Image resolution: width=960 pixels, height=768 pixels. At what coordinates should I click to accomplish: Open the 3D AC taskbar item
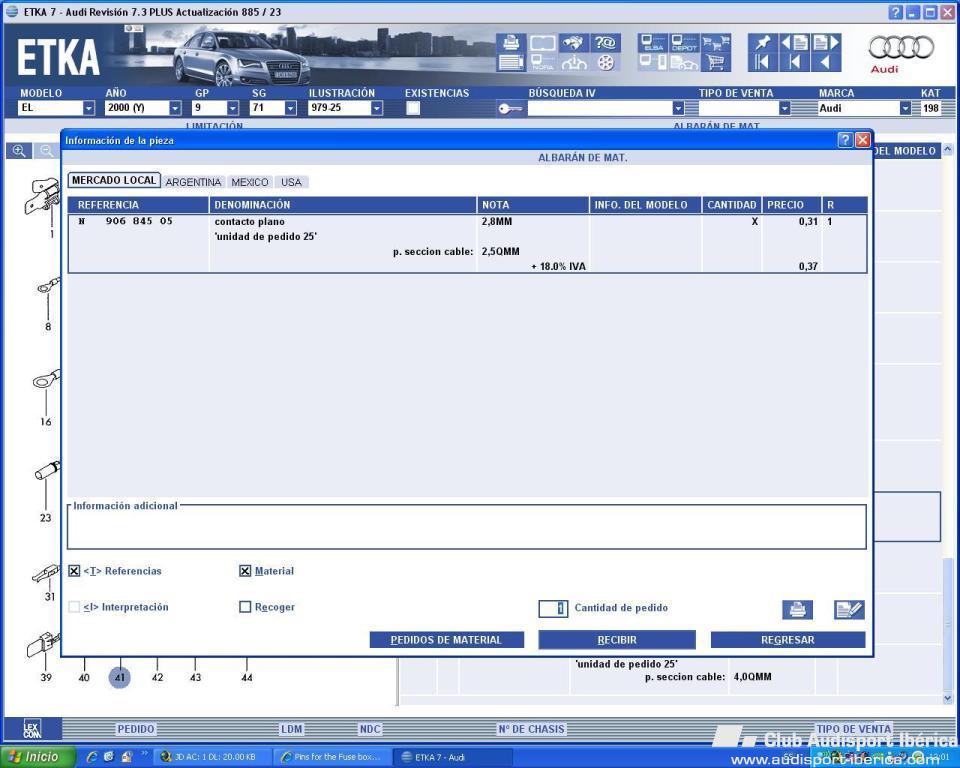pos(211,757)
